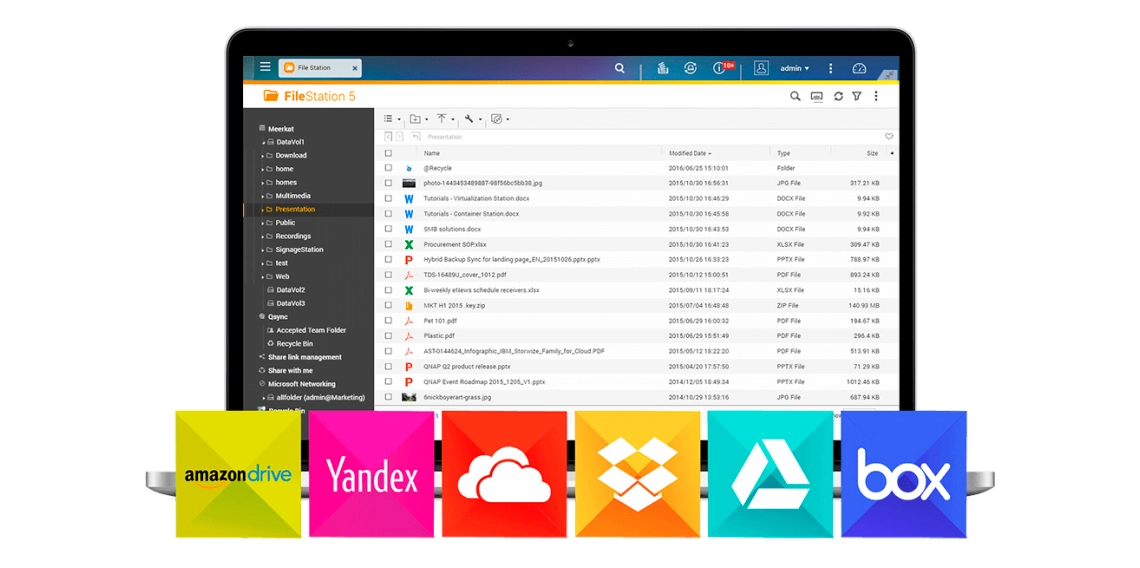Expand the Recordings folder tree arrow

262,236
